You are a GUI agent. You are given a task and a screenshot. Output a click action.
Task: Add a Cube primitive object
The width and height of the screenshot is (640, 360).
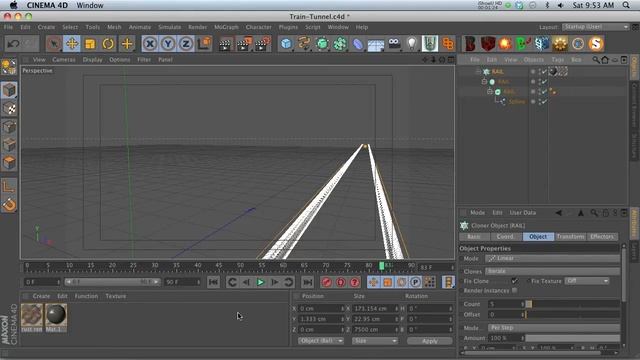click(286, 44)
